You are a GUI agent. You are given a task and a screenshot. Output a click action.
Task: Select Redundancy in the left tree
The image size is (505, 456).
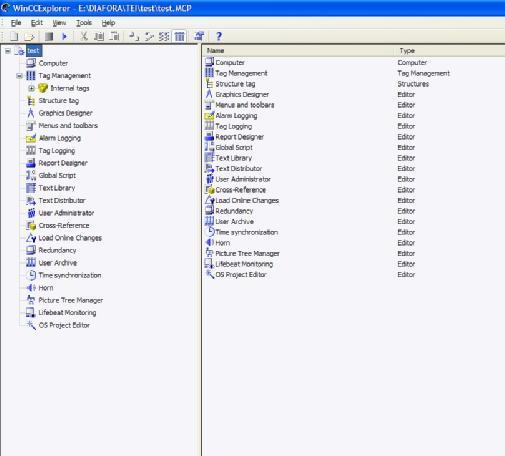click(57, 250)
